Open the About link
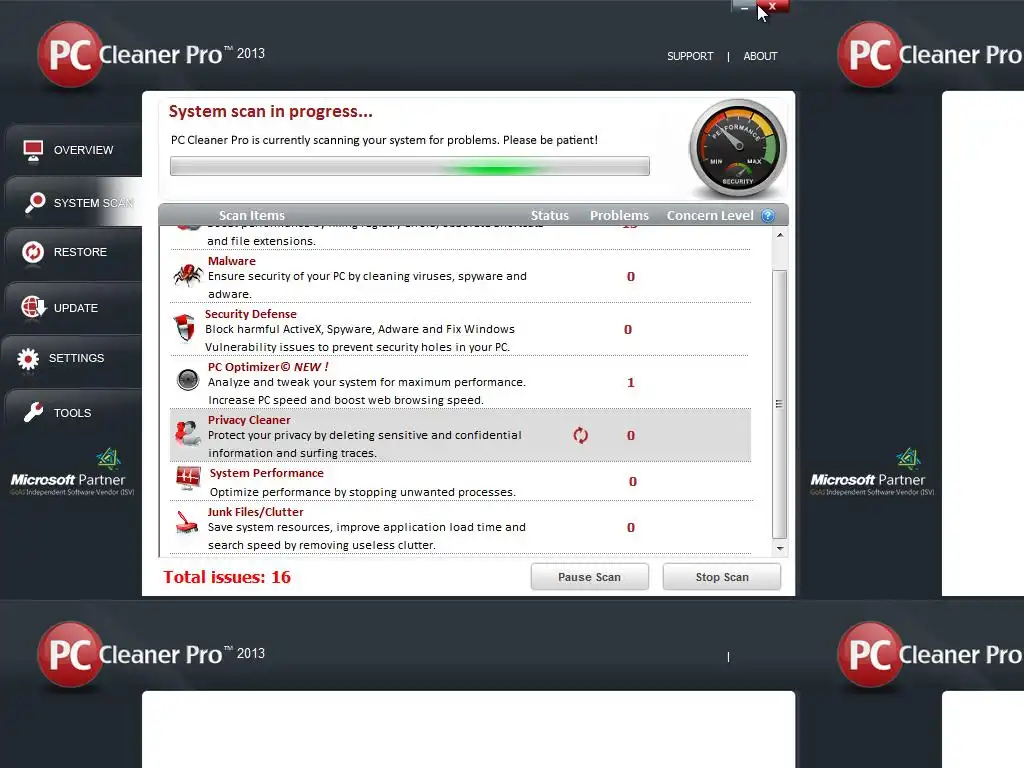Viewport: 1024px width, 768px height. coord(760,56)
